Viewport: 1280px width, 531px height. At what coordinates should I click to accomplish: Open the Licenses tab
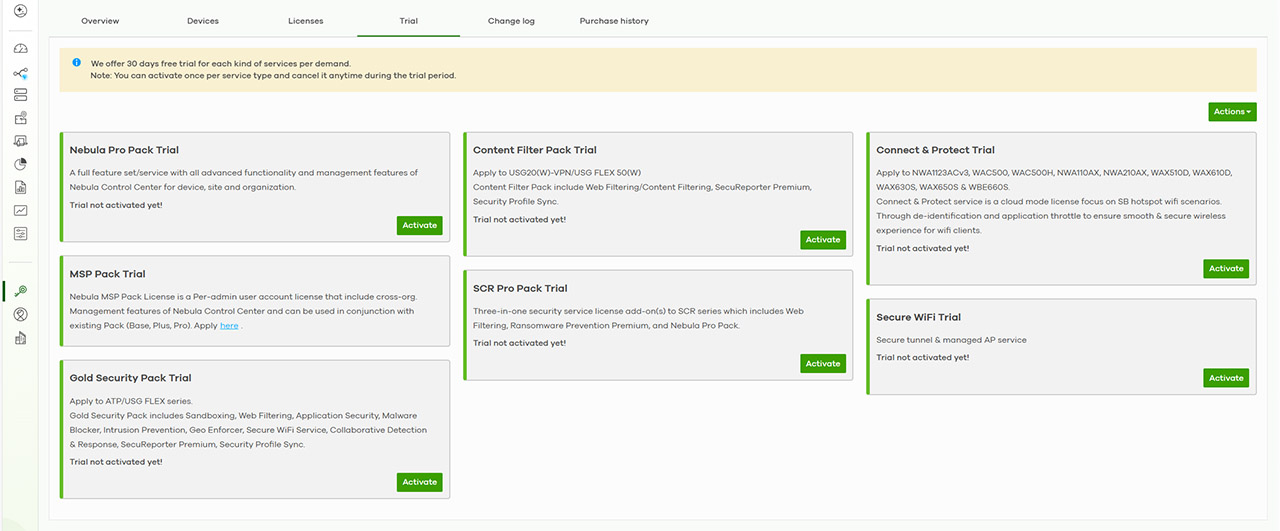point(305,21)
